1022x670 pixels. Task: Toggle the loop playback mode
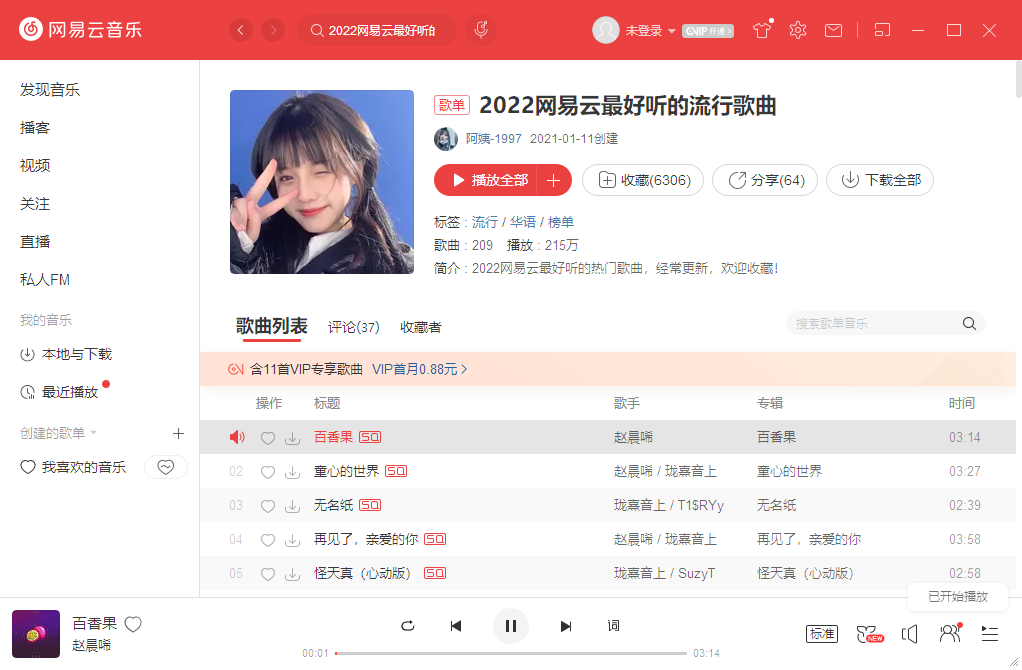coord(407,626)
